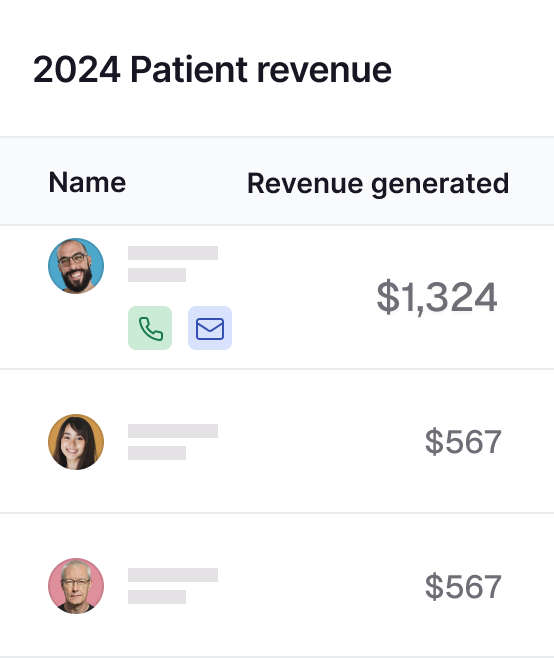Open the dark-haired woman's avatar photo
The width and height of the screenshot is (554, 658).
click(76, 442)
